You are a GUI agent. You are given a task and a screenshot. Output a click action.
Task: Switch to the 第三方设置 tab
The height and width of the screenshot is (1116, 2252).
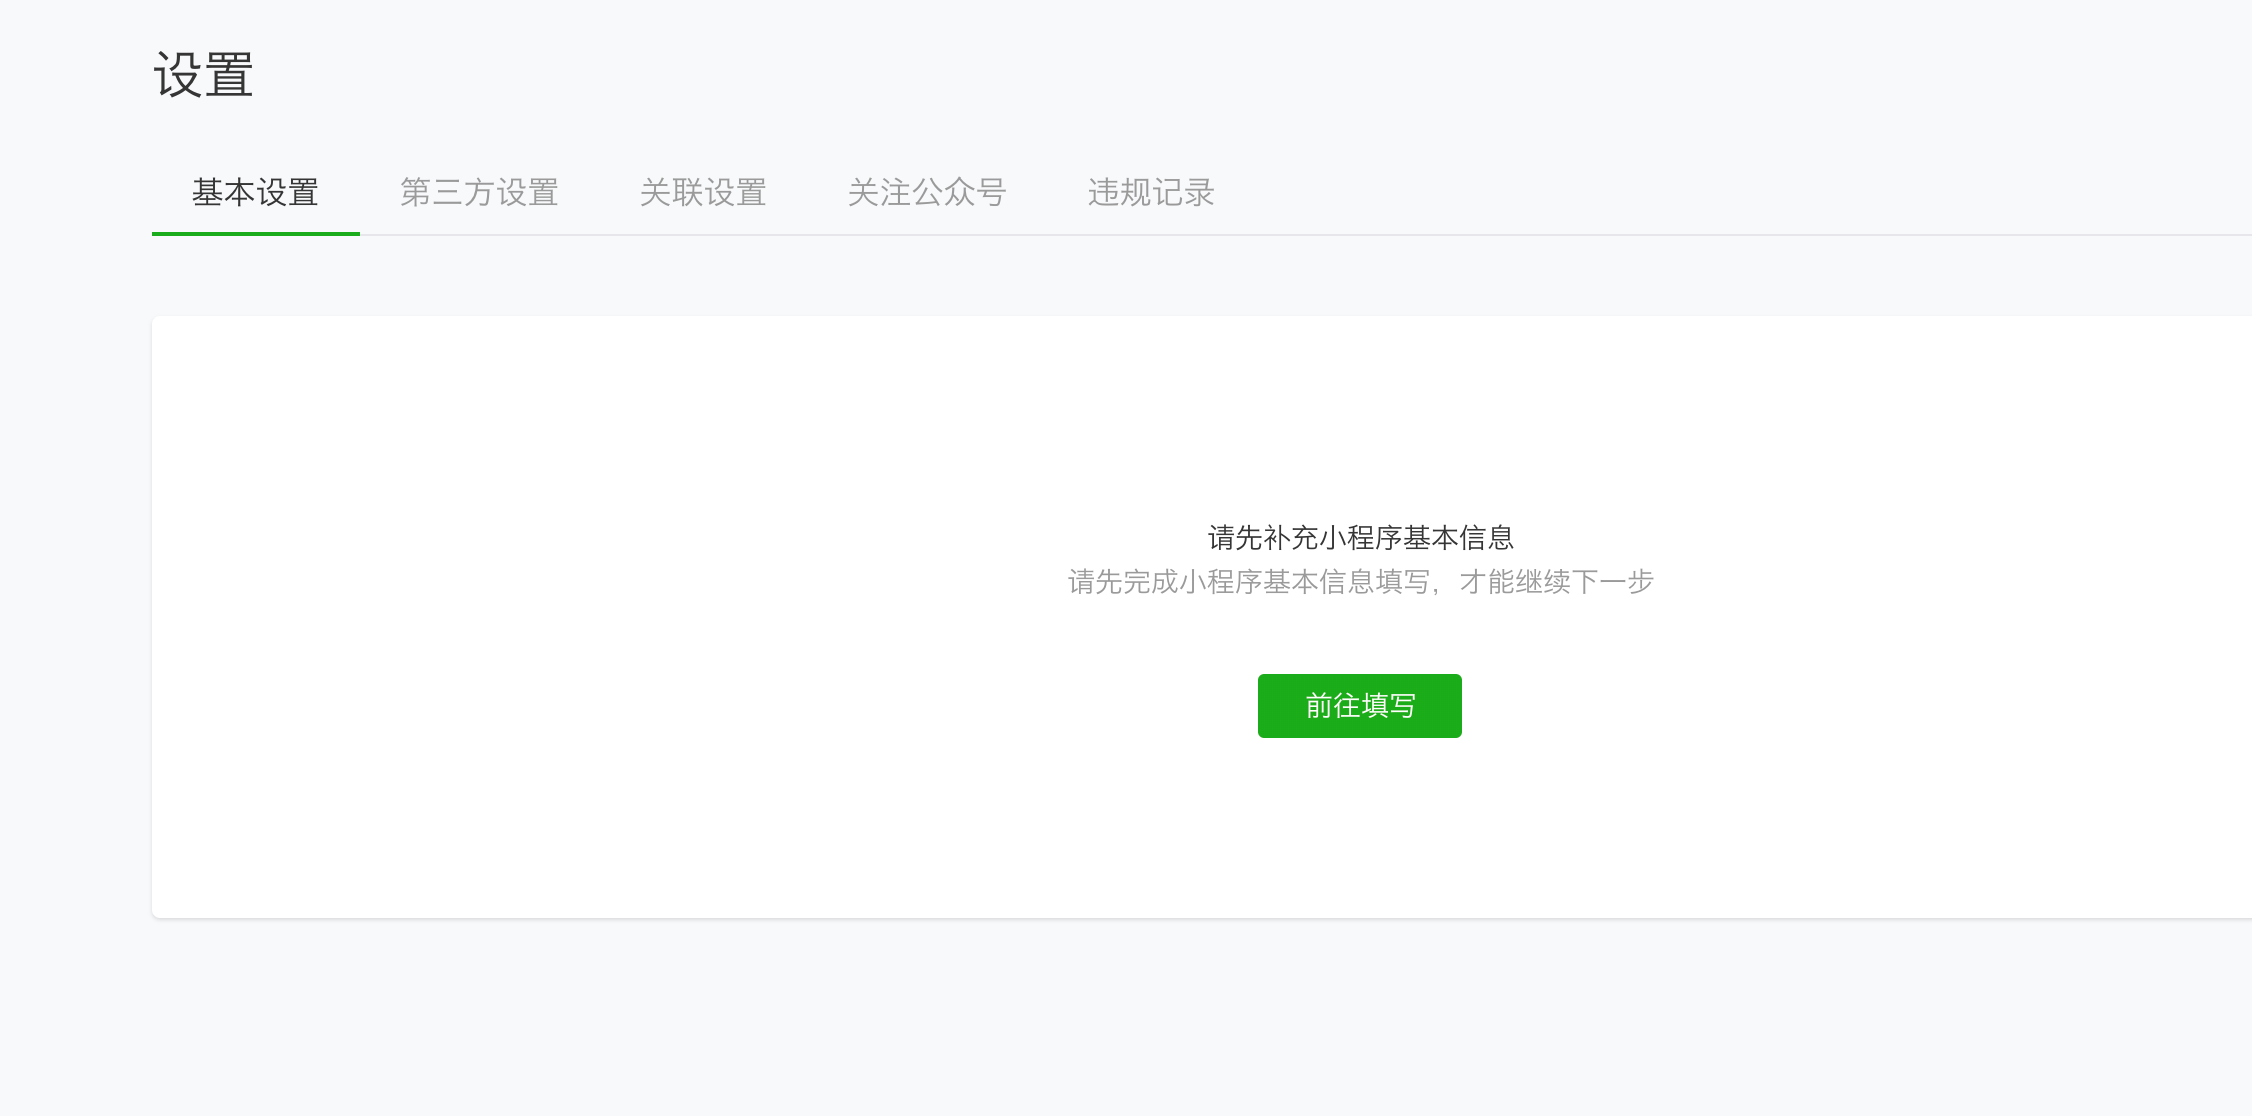click(479, 192)
